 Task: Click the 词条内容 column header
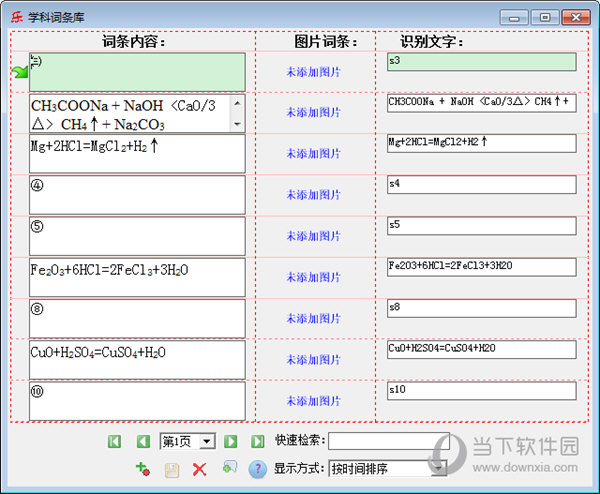[133, 41]
